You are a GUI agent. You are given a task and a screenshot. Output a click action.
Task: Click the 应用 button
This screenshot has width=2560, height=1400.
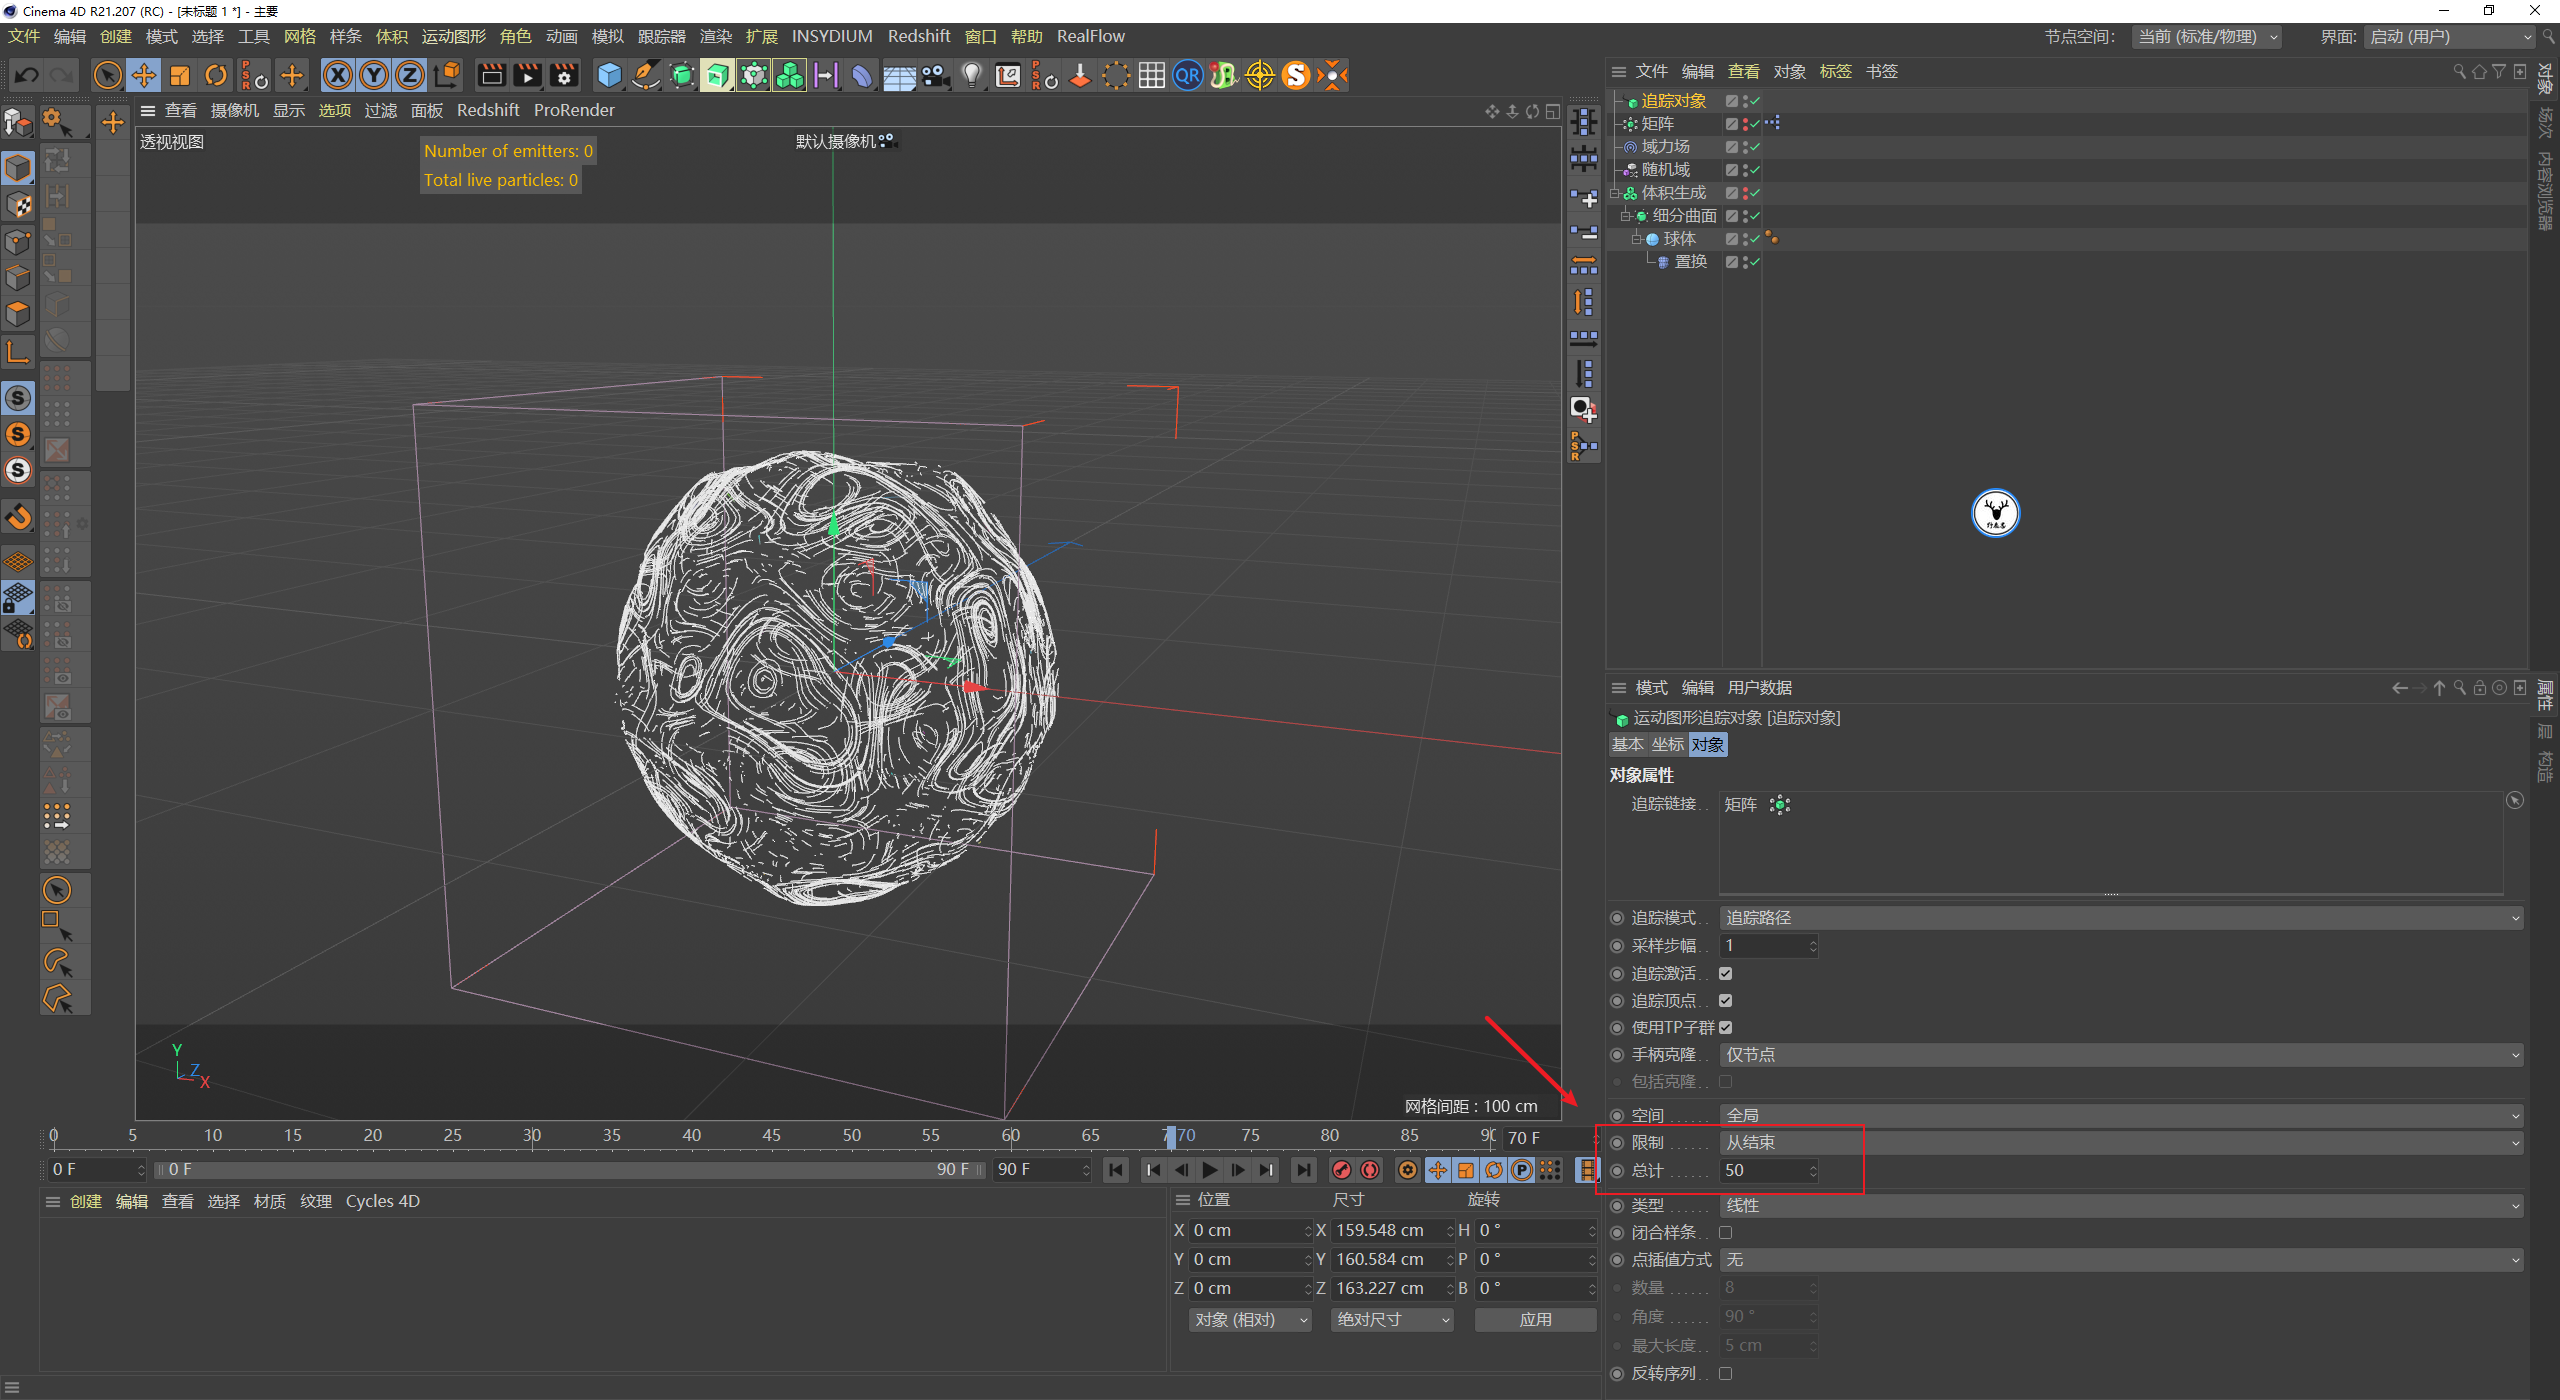click(x=1535, y=1319)
